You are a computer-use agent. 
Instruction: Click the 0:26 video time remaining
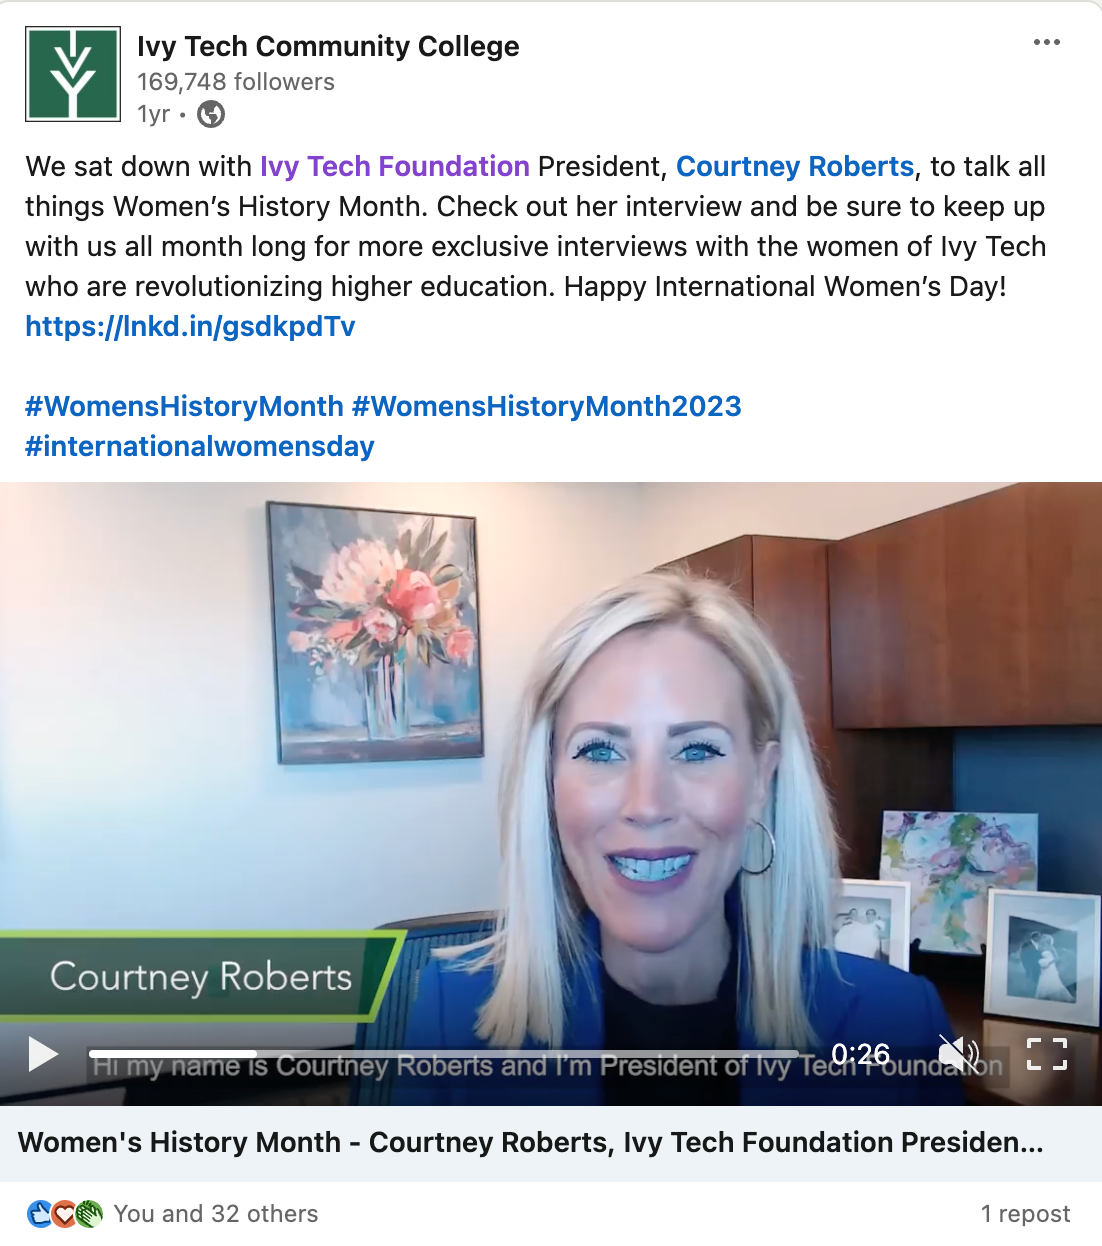tap(860, 1054)
